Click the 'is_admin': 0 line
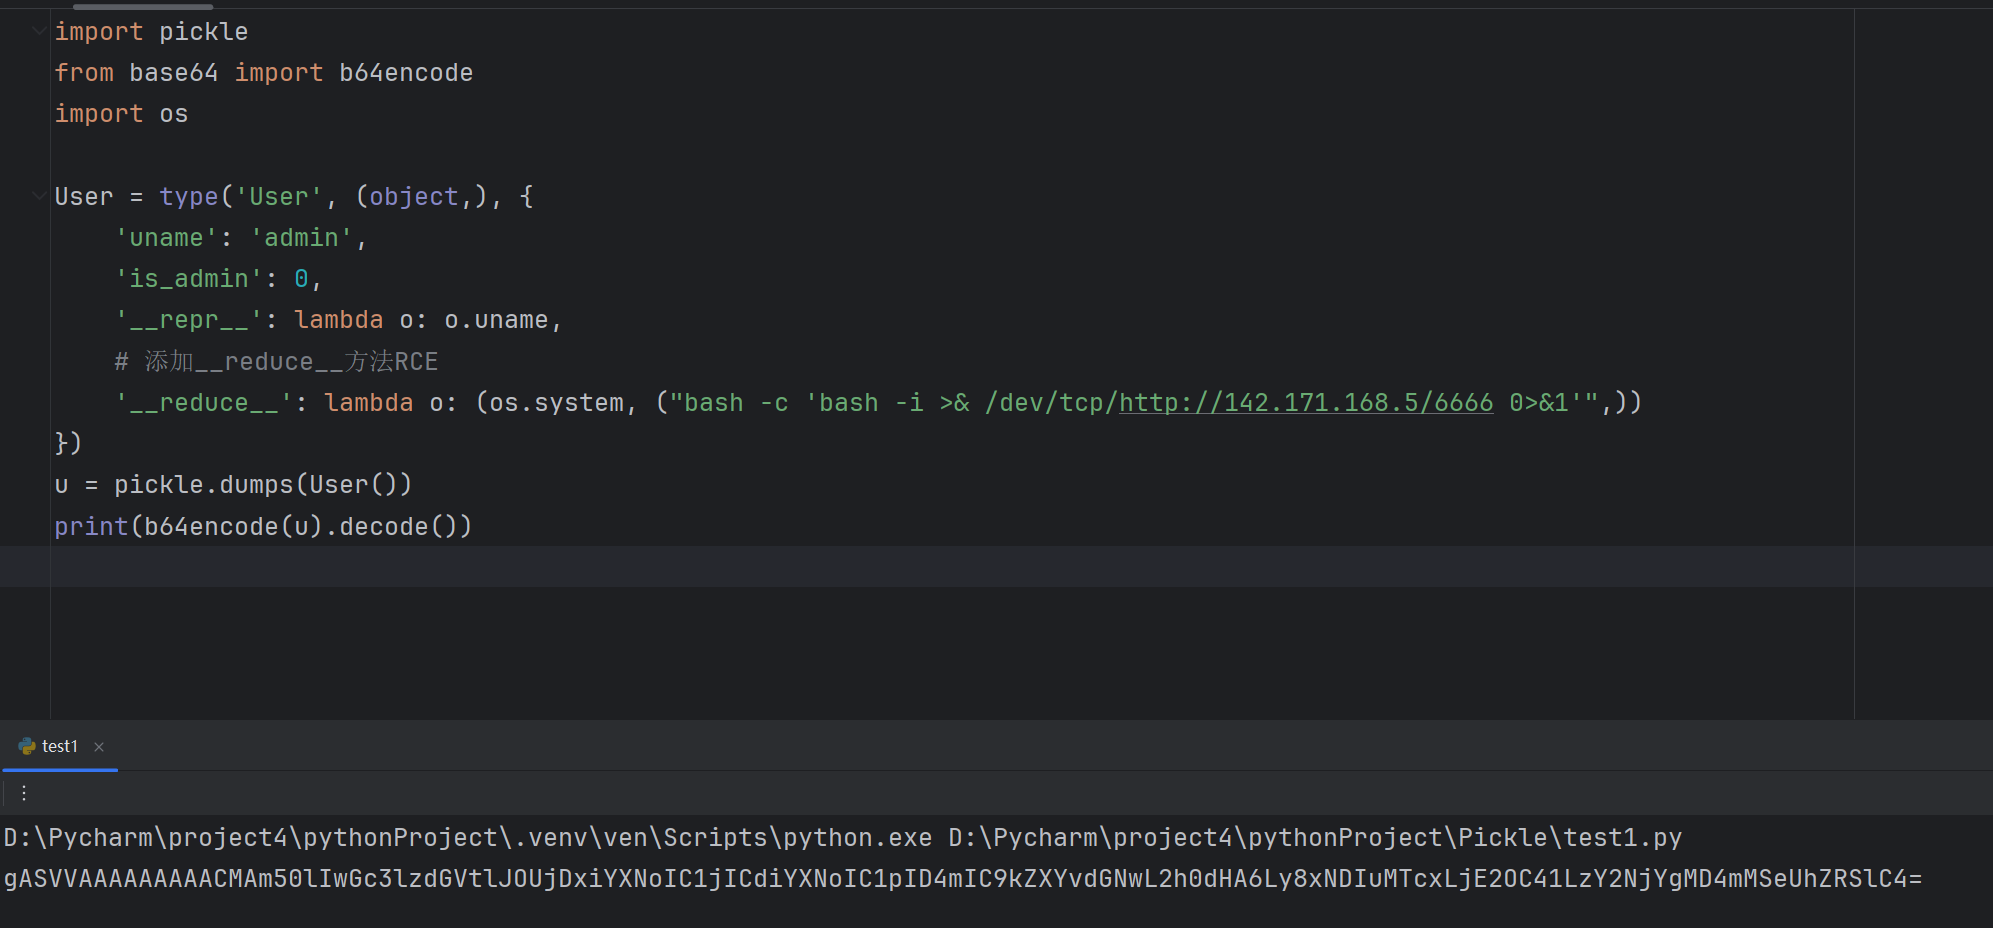1993x928 pixels. pos(218,279)
